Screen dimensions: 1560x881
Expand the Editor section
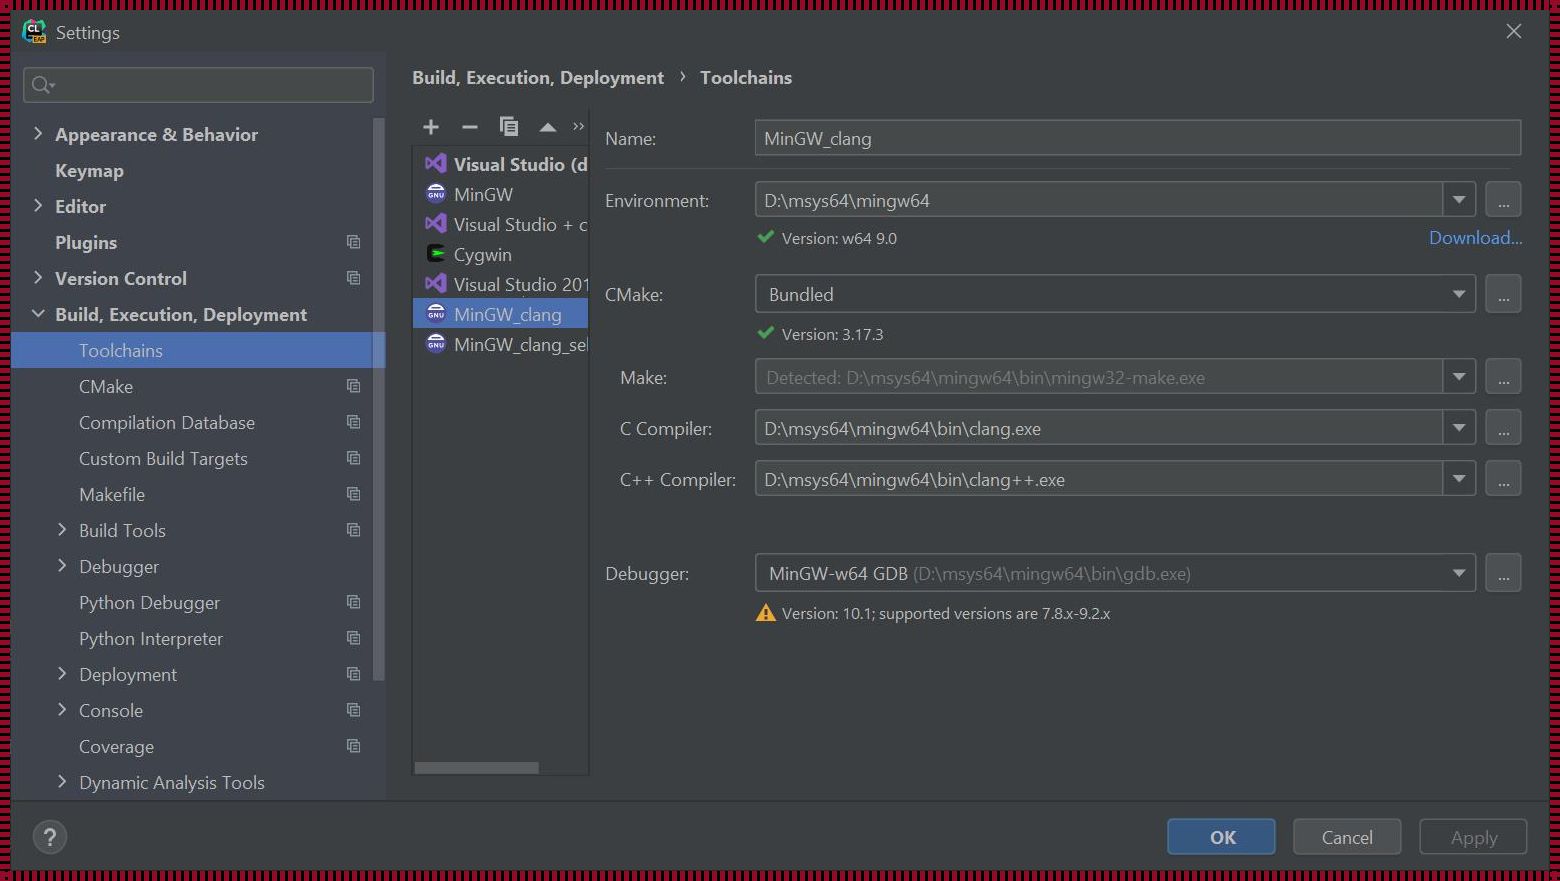(38, 205)
